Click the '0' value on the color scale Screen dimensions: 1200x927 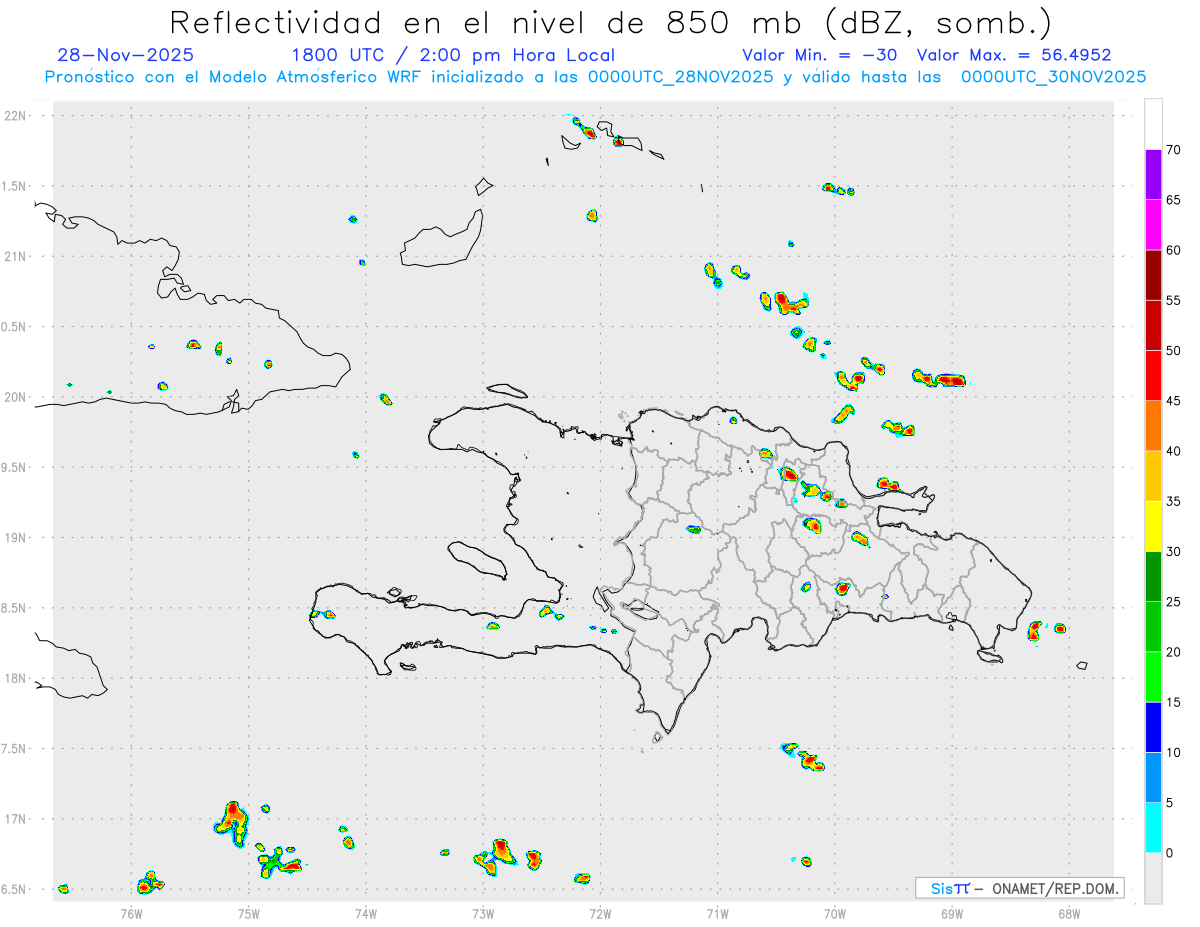pyautogui.click(x=1170, y=853)
